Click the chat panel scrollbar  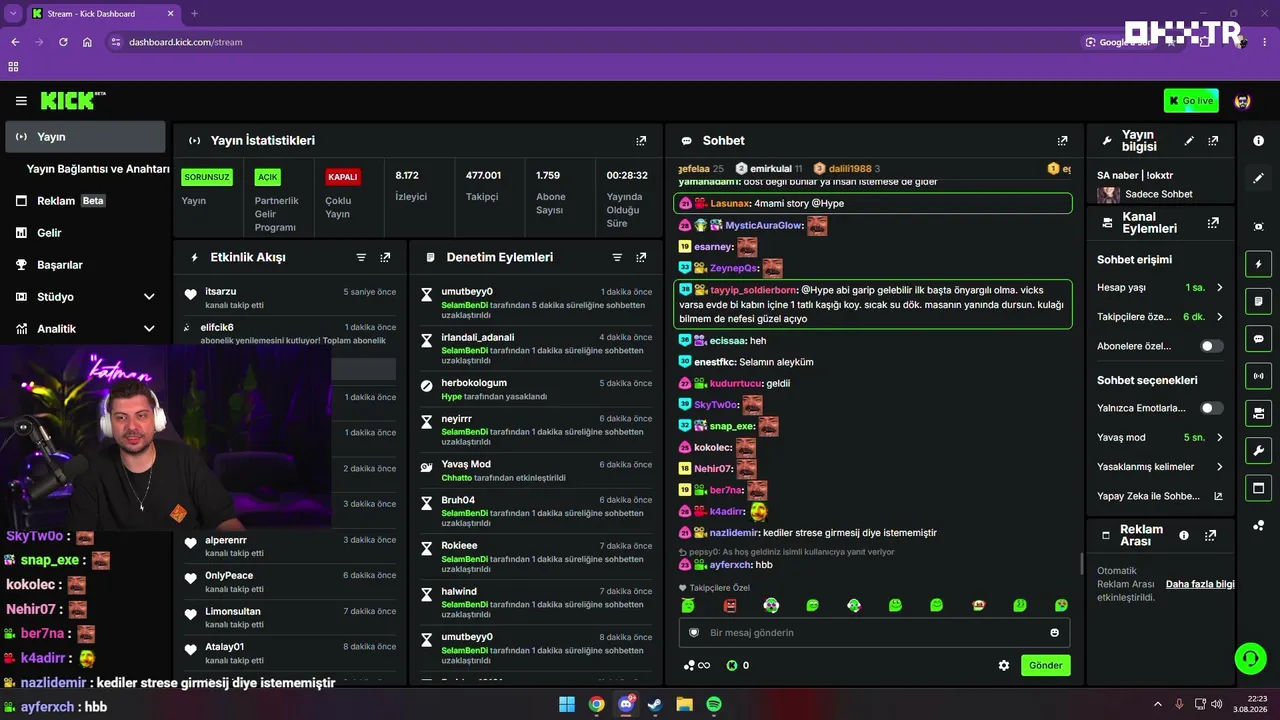(1081, 563)
